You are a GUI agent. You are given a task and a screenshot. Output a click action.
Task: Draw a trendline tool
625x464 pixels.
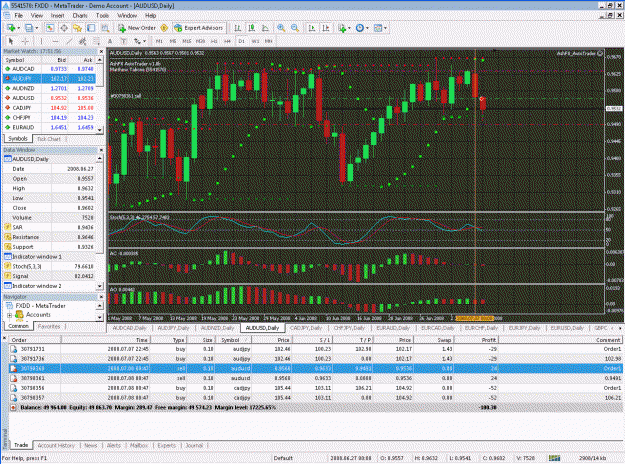(x=69, y=41)
